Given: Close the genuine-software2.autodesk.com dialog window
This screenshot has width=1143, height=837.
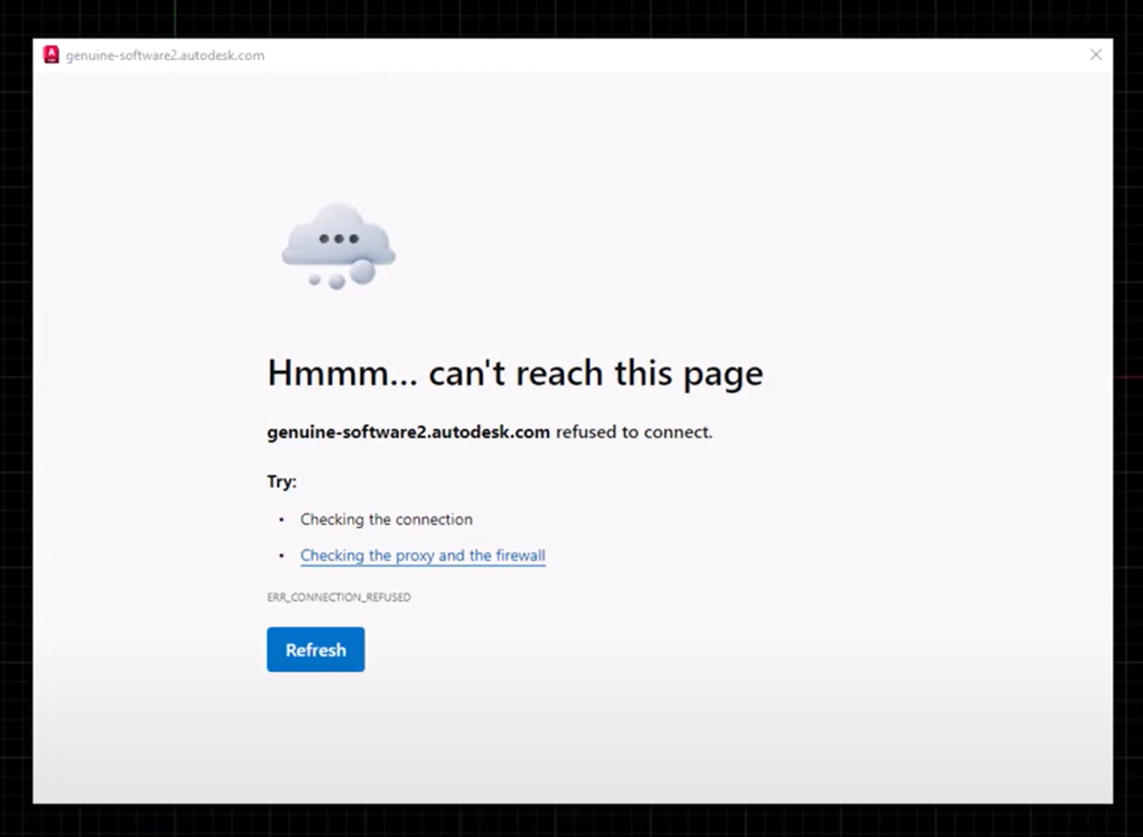Looking at the screenshot, I should click(1096, 55).
